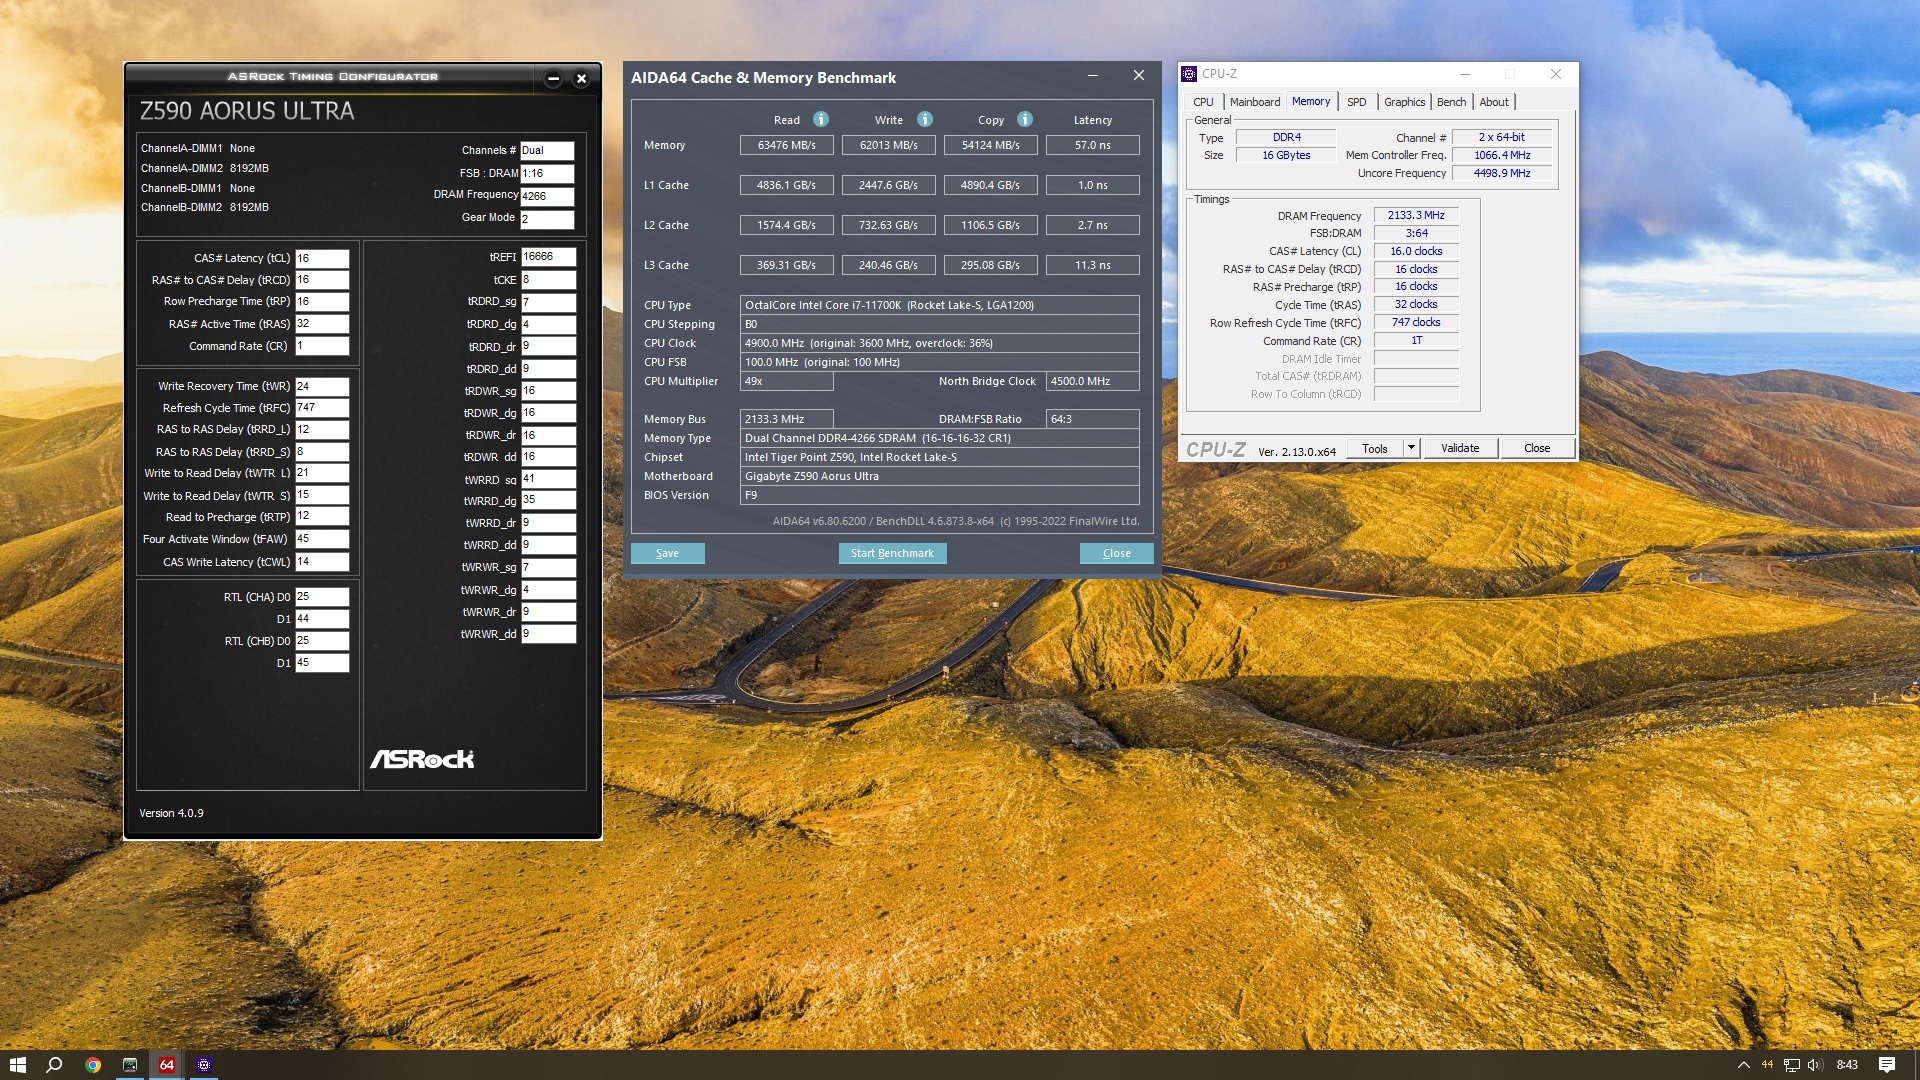The height and width of the screenshot is (1080, 1920).
Task: Click the tREFI value field
Action: tap(548, 257)
